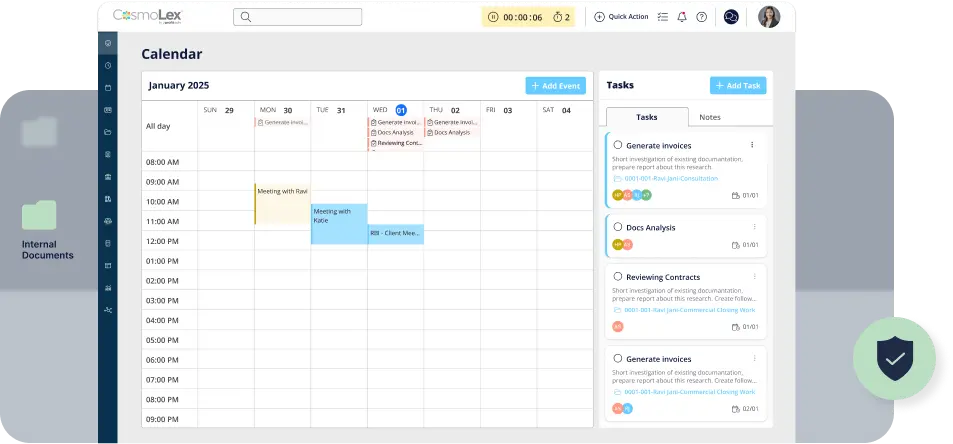Open the checklist icon in top bar

[x=662, y=17]
